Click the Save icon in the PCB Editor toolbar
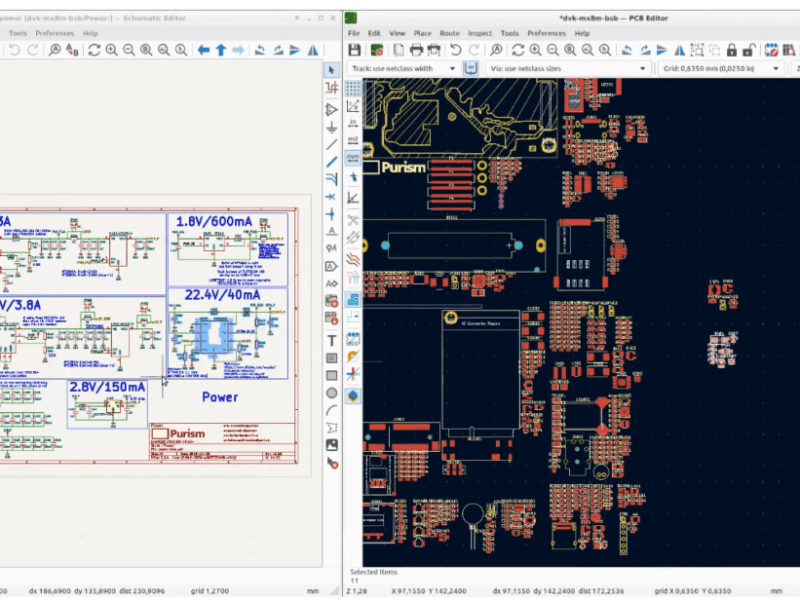 (x=353, y=50)
